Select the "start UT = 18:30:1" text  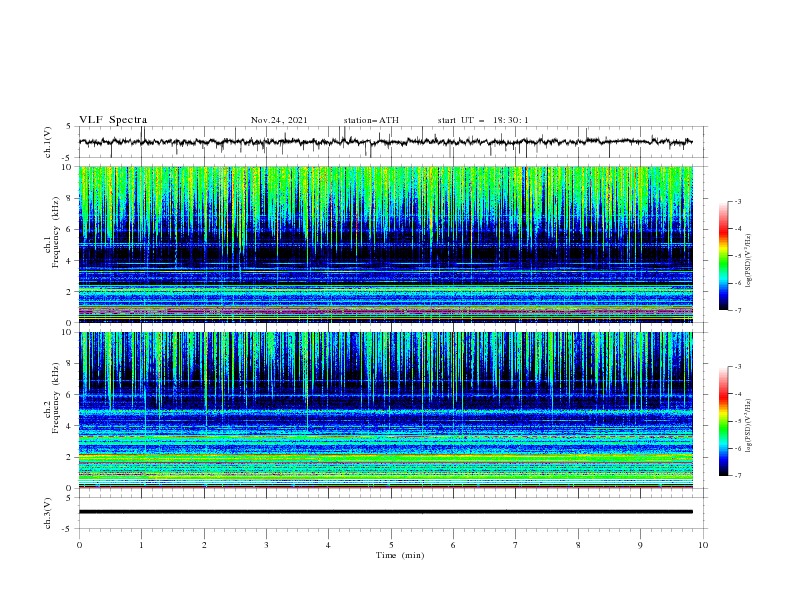483,120
